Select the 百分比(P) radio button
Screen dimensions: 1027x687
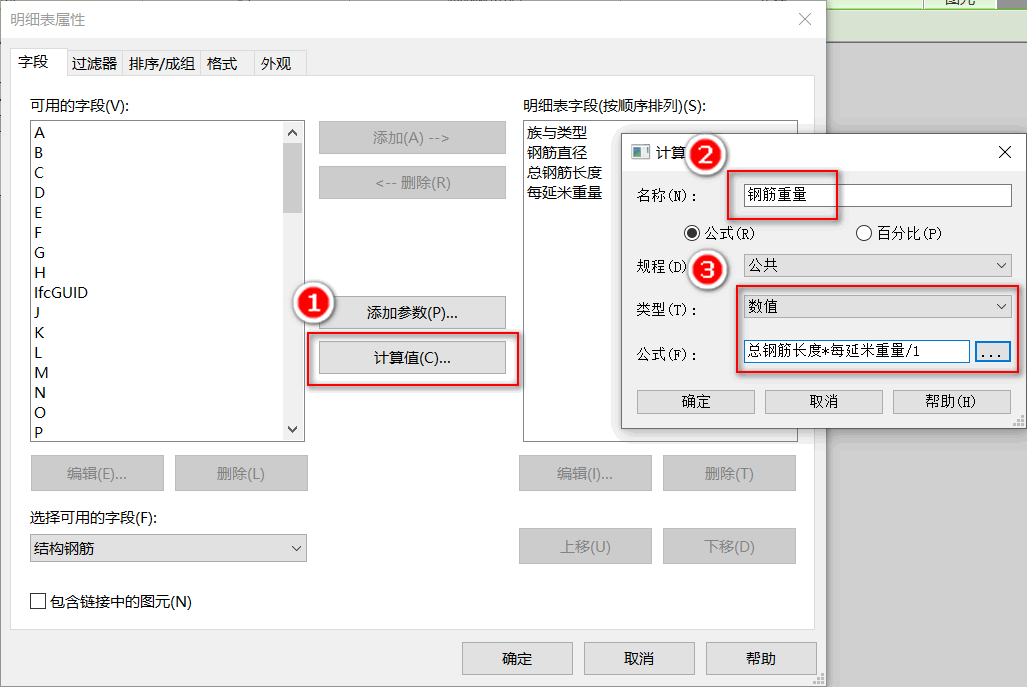864,233
